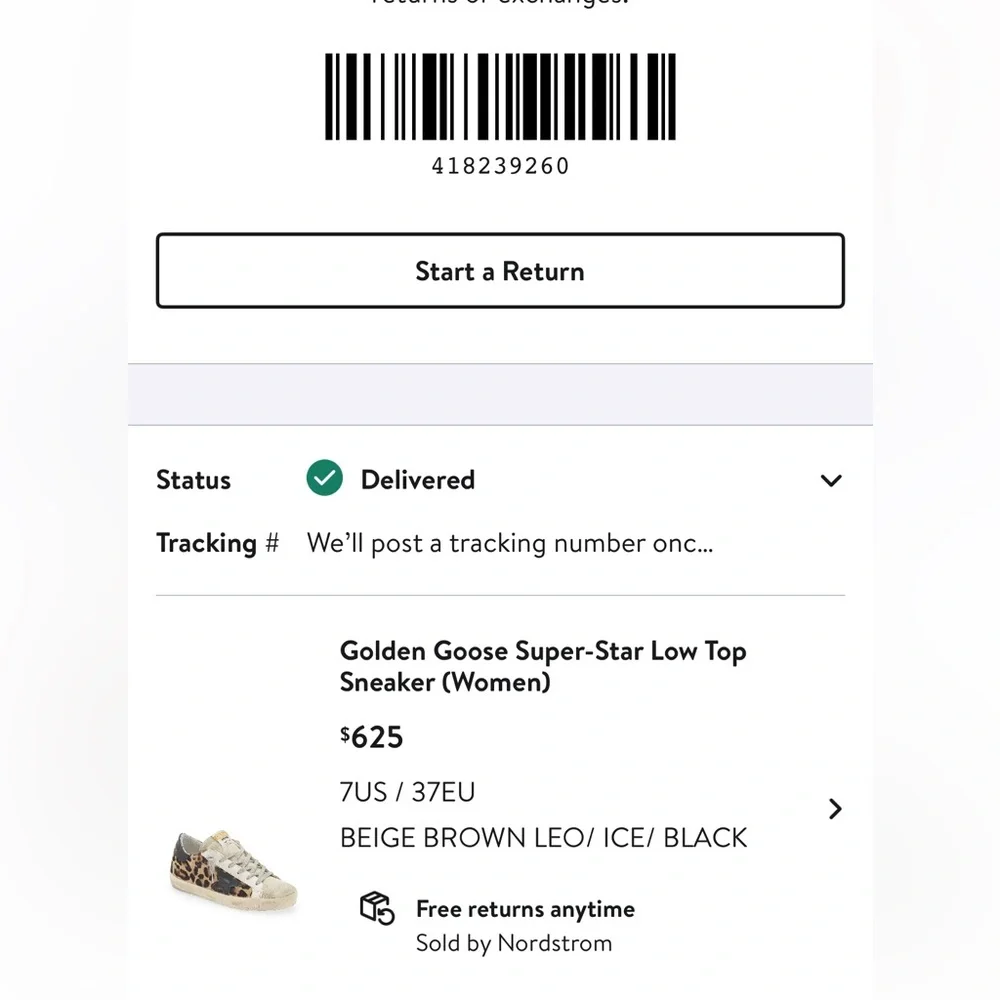The height and width of the screenshot is (1000, 1000).
Task: Click the truncated tracking number message
Action: pos(509,543)
